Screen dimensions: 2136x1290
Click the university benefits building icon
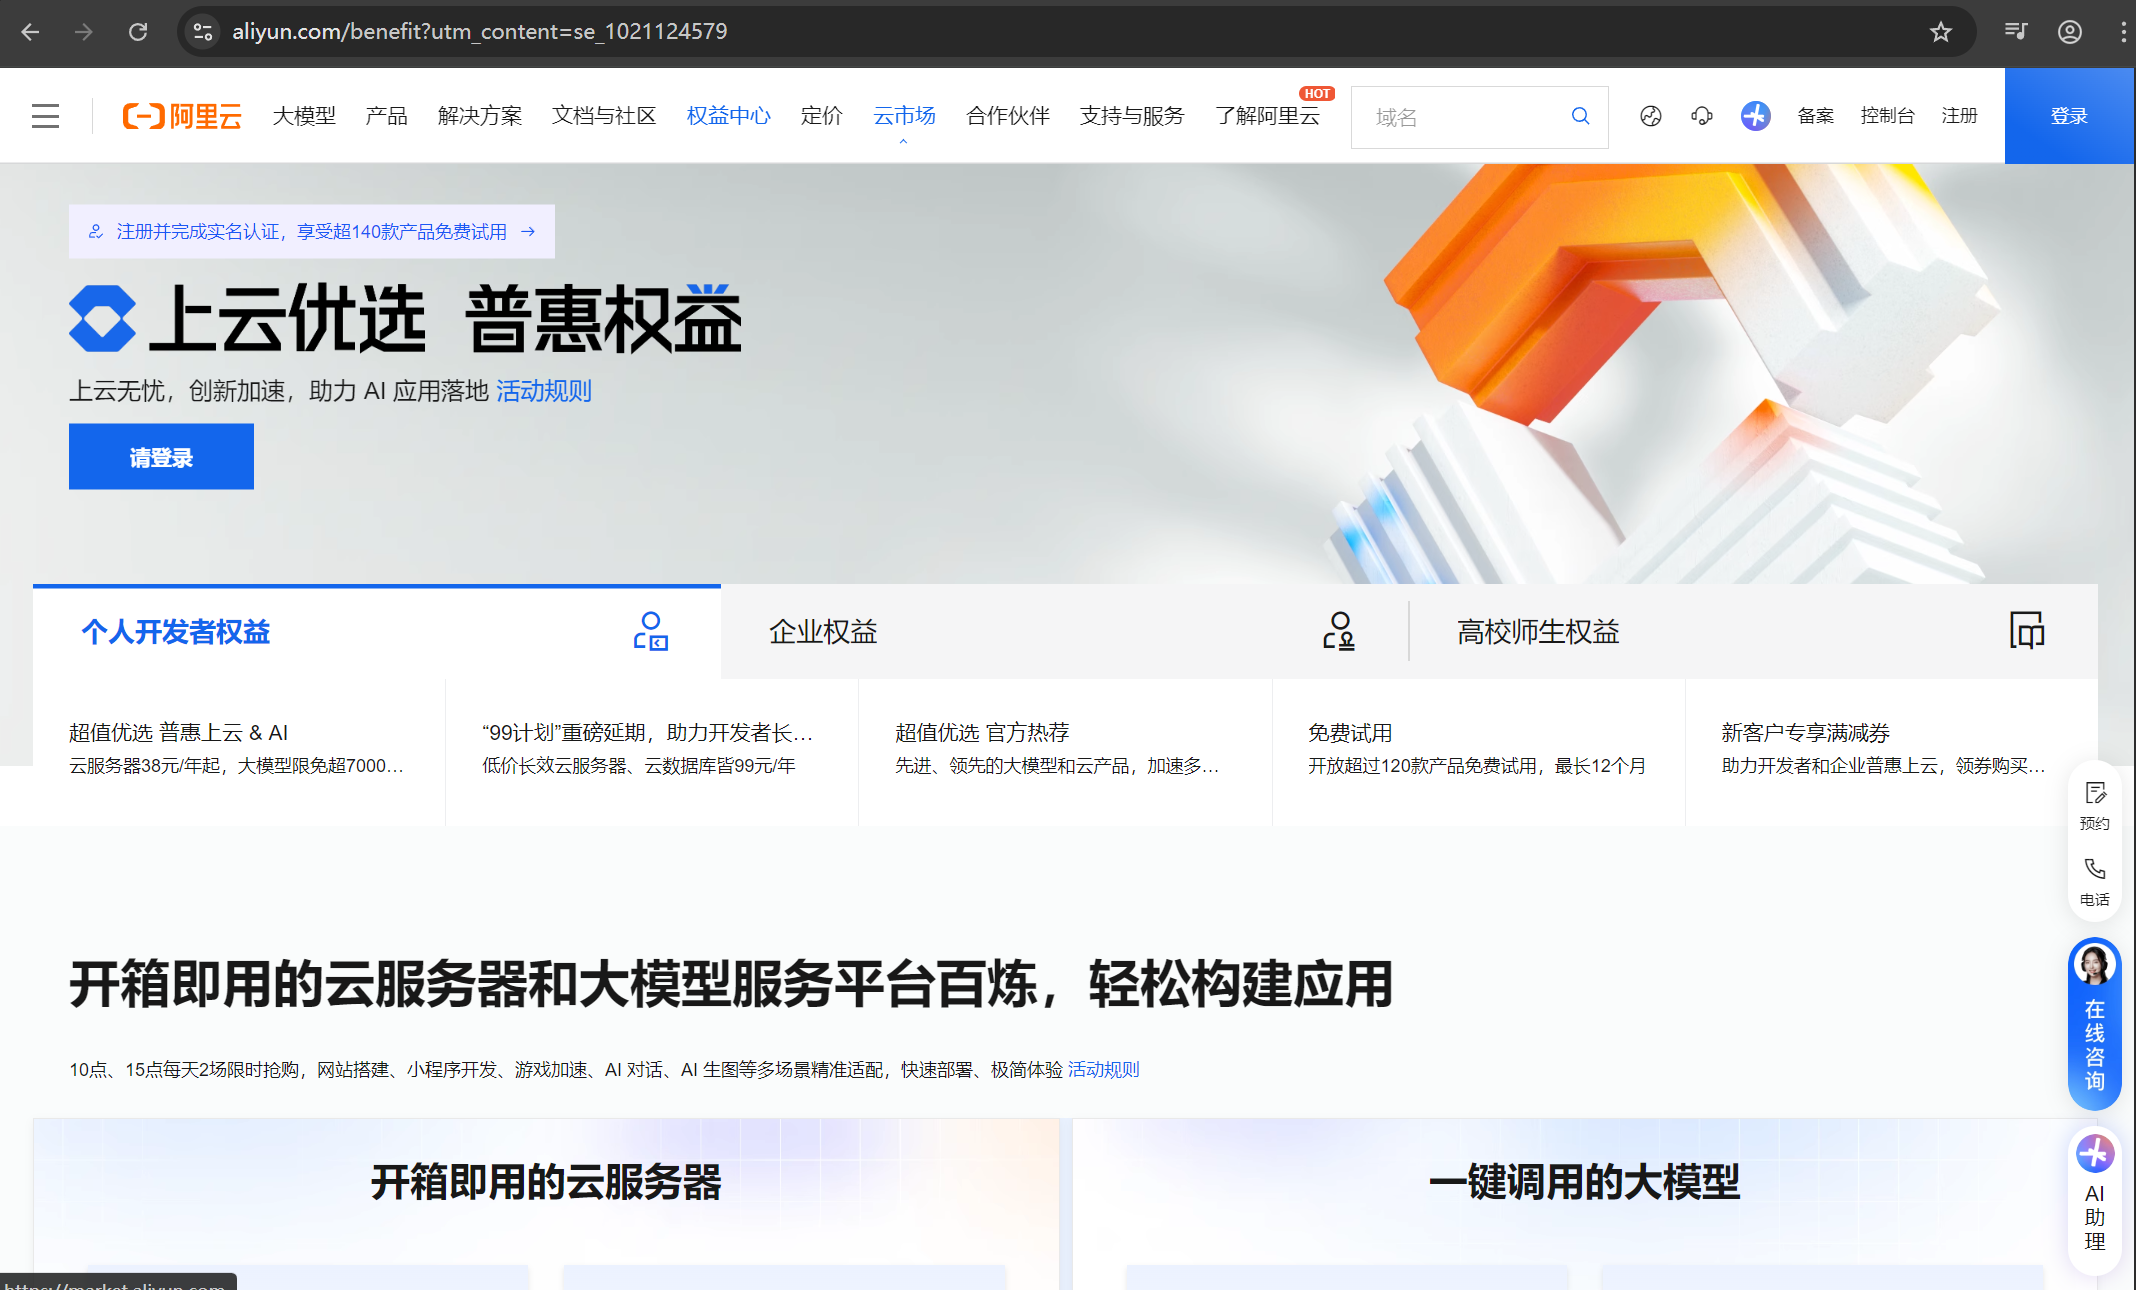coord(2027,631)
